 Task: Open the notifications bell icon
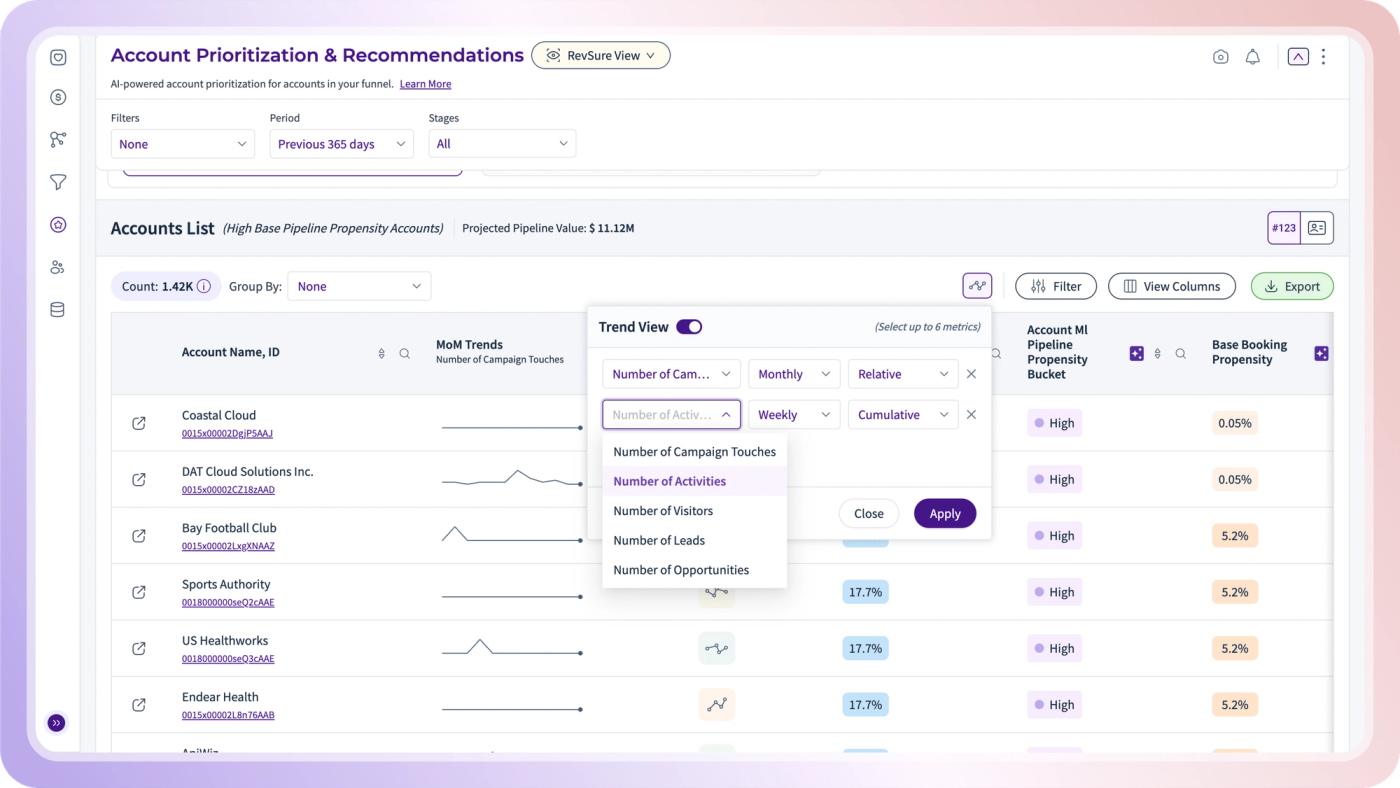pyautogui.click(x=1252, y=57)
